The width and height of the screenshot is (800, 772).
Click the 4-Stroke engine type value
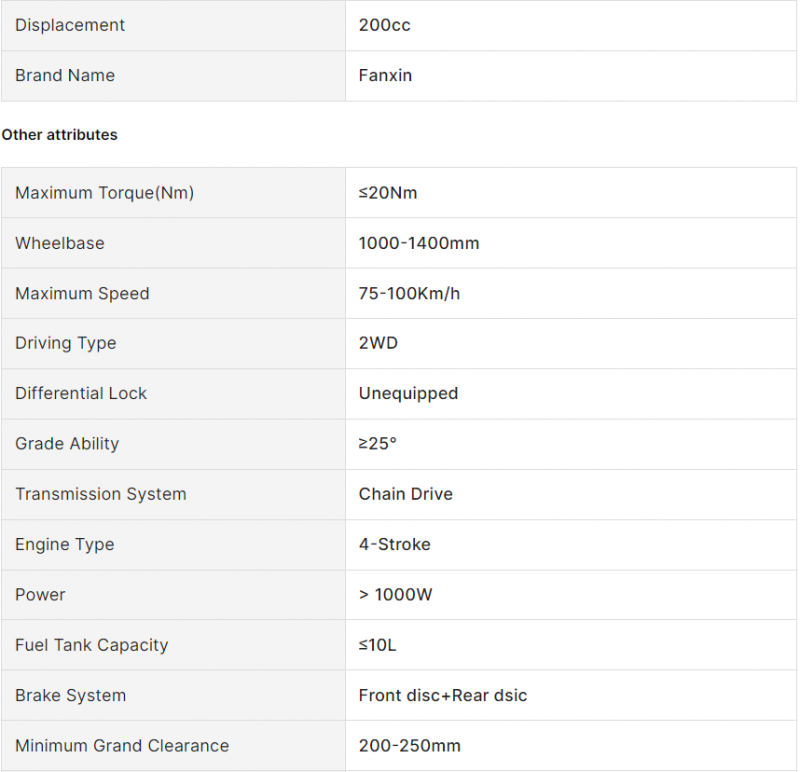(x=394, y=544)
